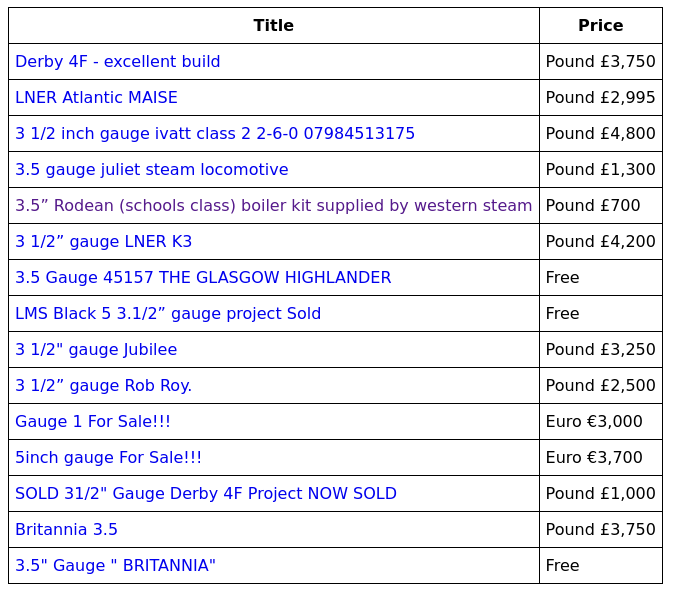Select the Pound £700 price cell

point(593,206)
